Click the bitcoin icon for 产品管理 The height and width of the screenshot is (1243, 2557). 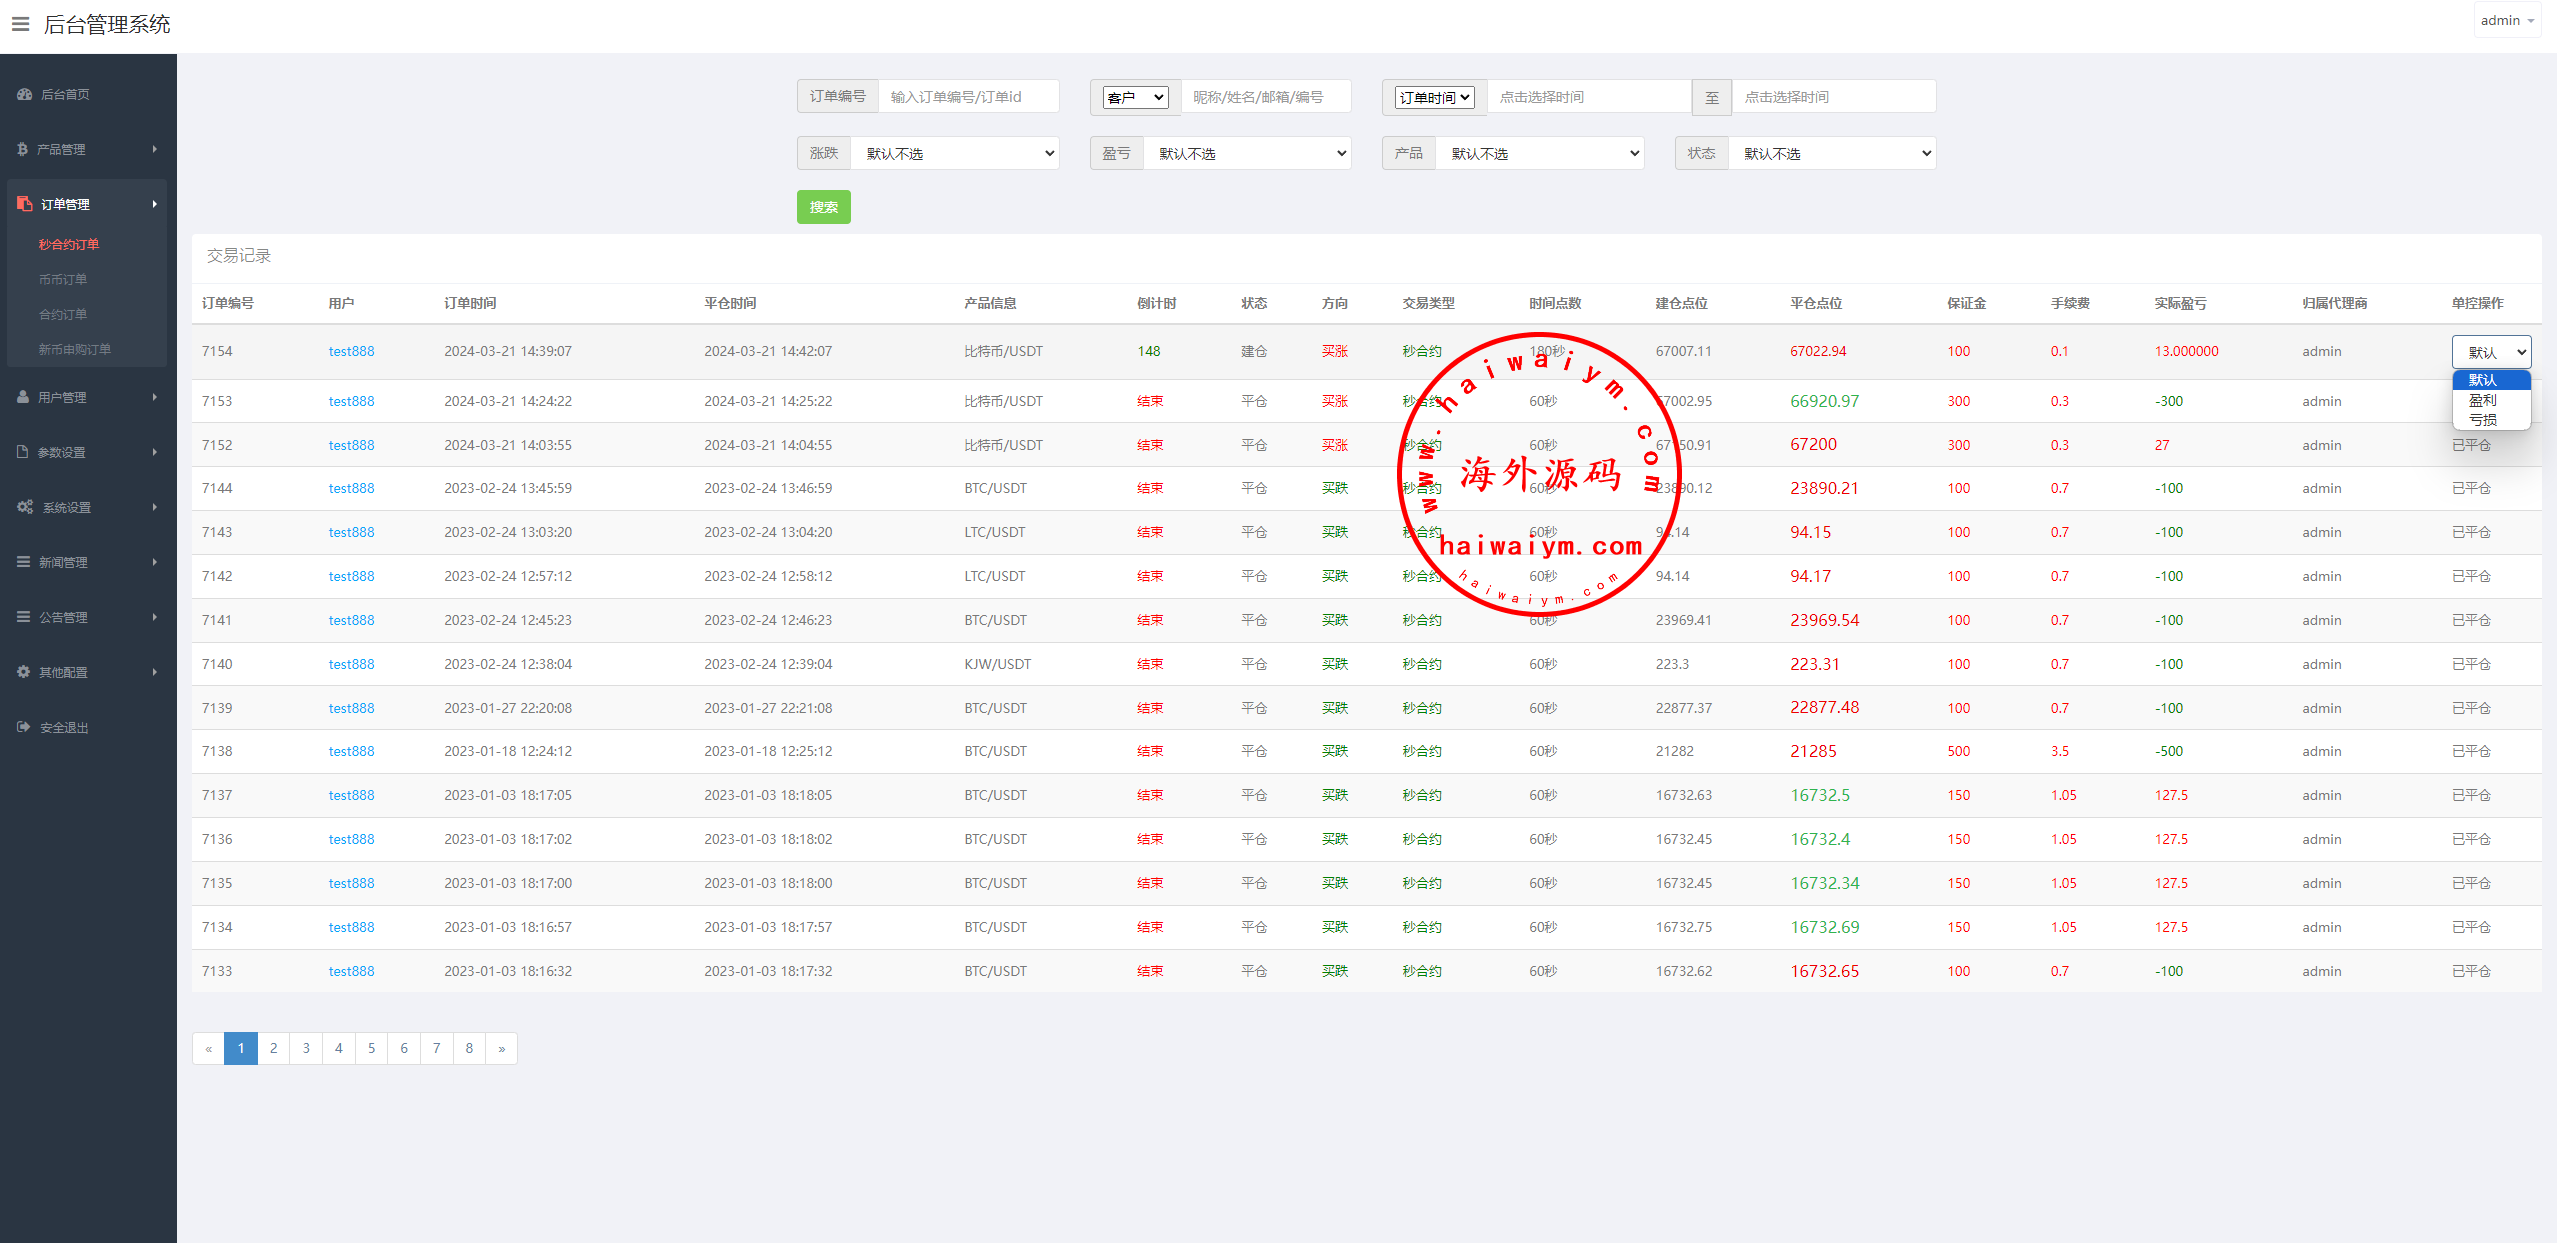click(x=22, y=149)
